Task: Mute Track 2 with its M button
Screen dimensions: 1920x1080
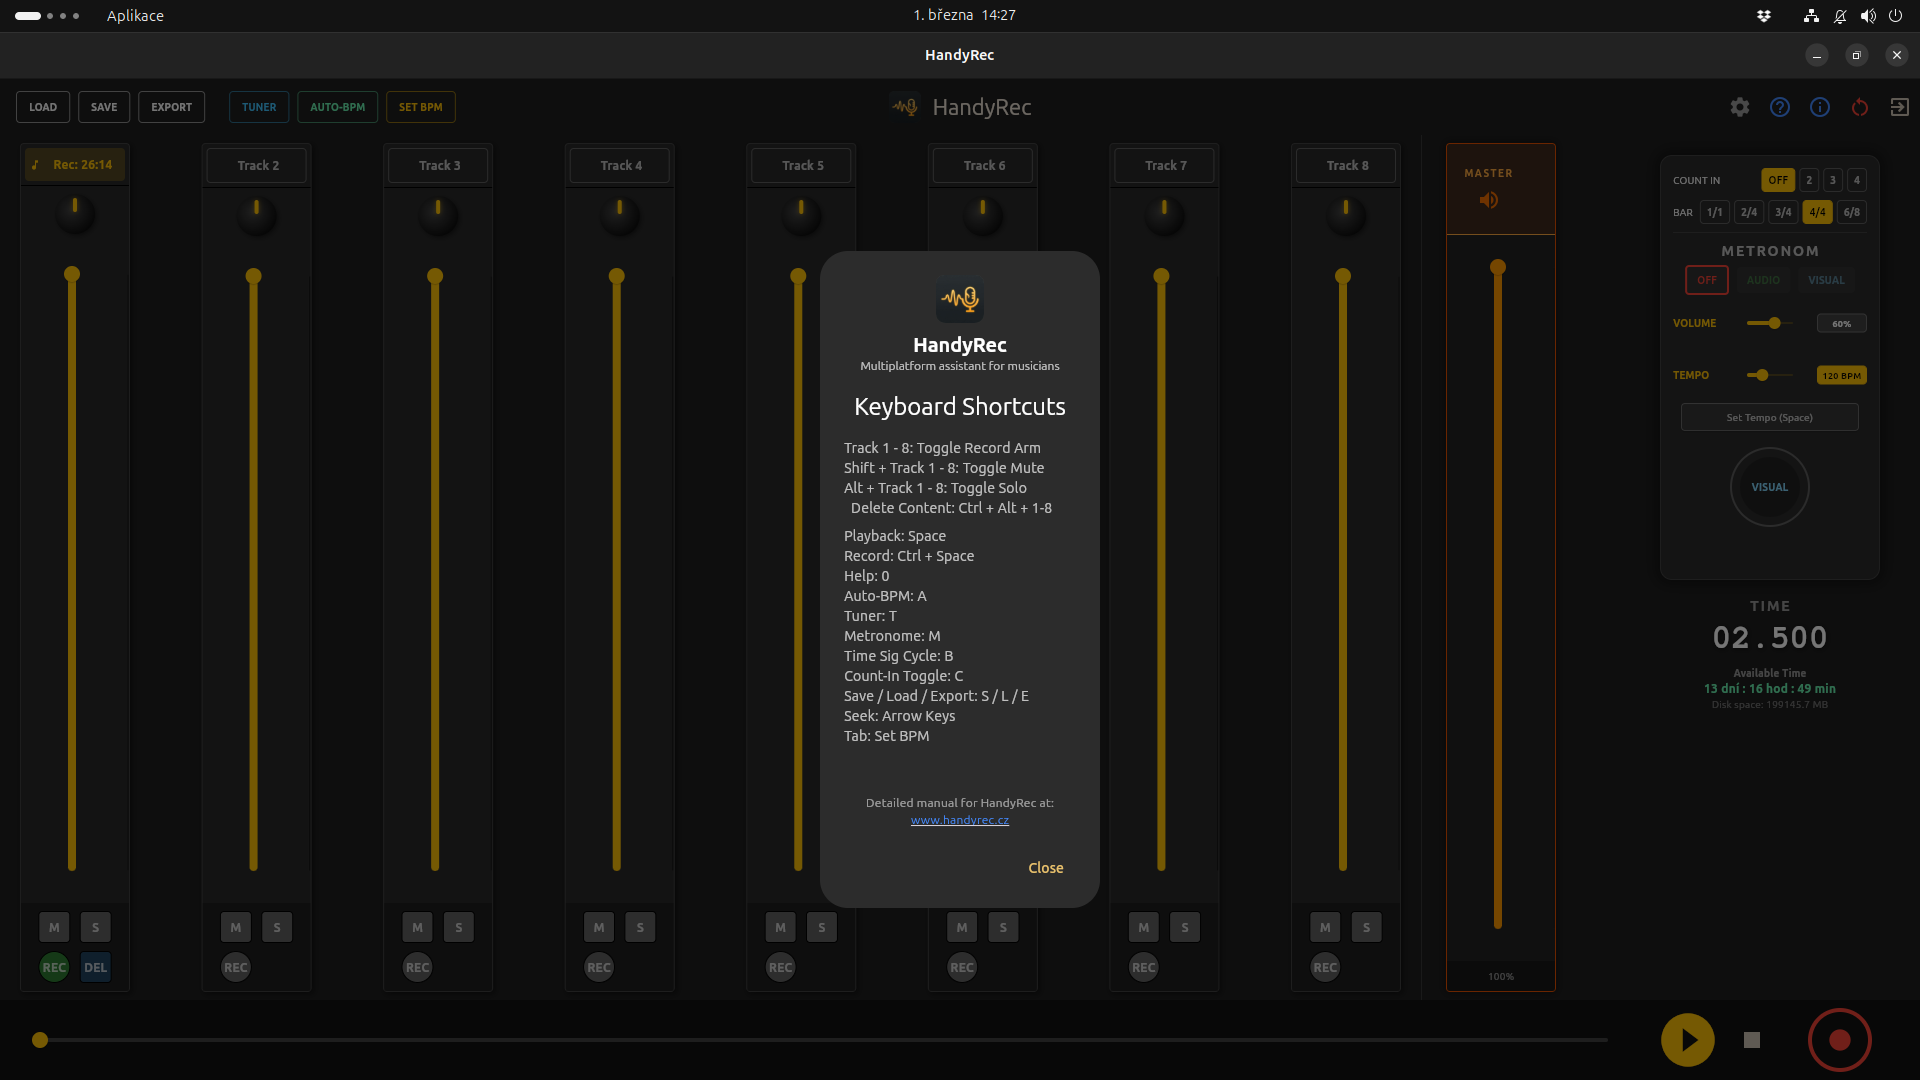Action: point(235,927)
